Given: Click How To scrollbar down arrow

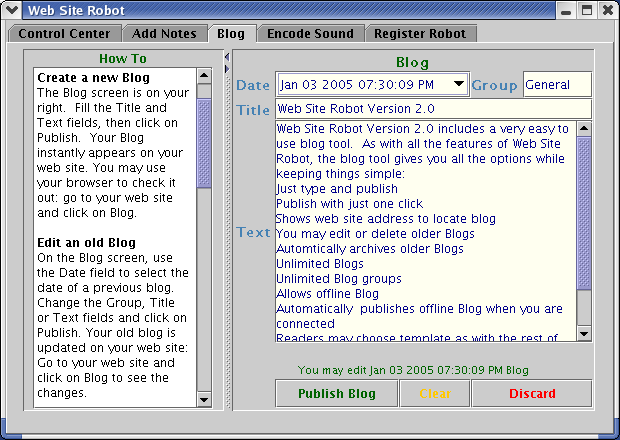Looking at the screenshot, I should (x=204, y=400).
